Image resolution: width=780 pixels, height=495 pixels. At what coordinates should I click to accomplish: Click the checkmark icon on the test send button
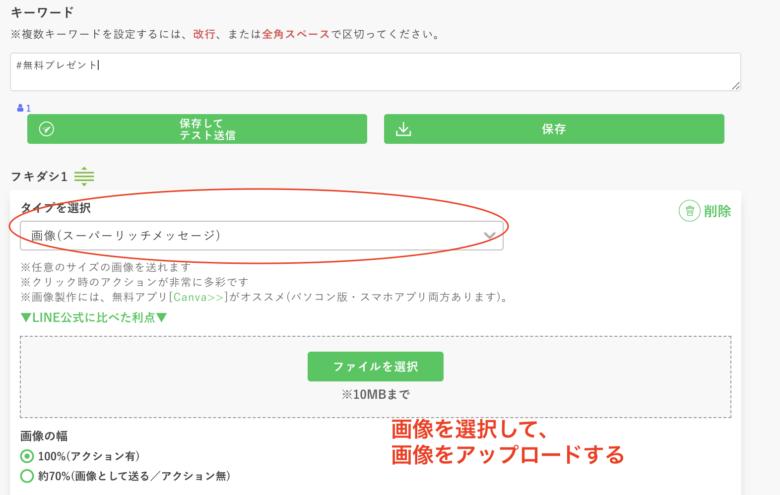(46, 129)
